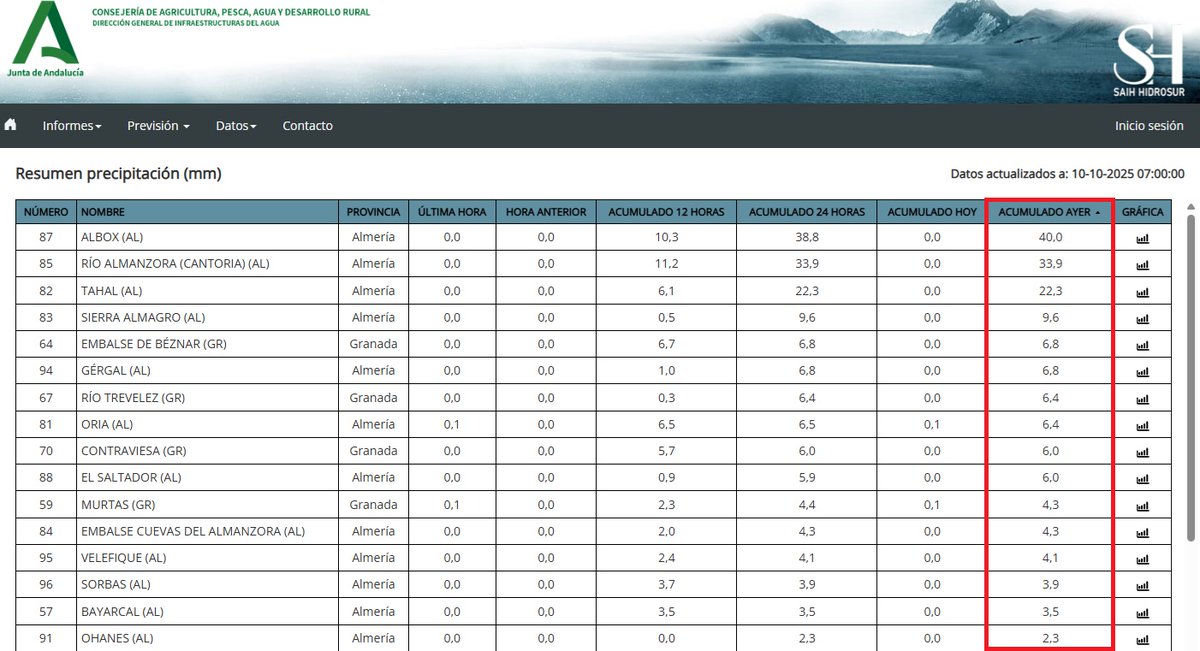This screenshot has height=651, width=1200.
Task: View the chart for MURTAS (GR)
Action: 1141,504
